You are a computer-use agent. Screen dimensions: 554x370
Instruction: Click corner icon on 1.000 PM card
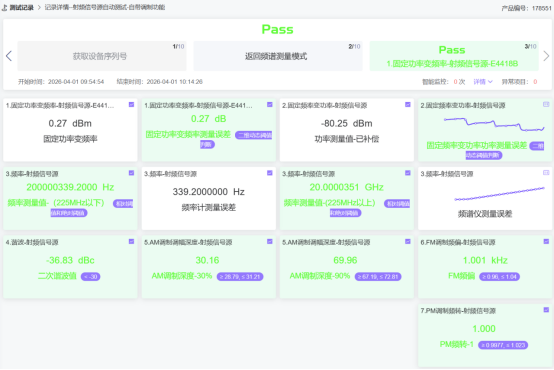(546, 310)
